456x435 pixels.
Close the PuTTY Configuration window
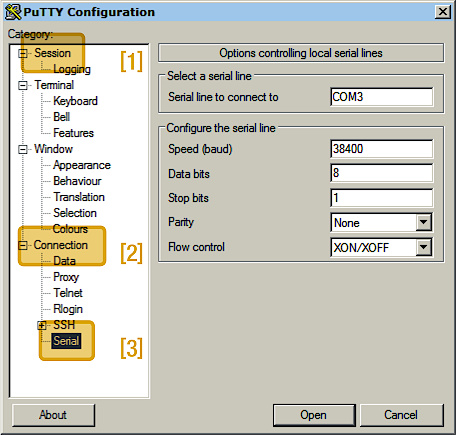443,12
